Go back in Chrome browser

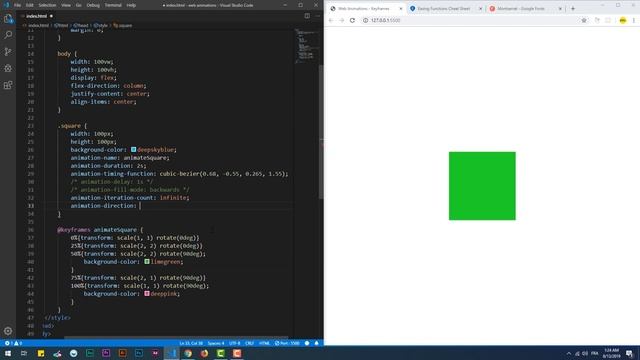(x=331, y=20)
